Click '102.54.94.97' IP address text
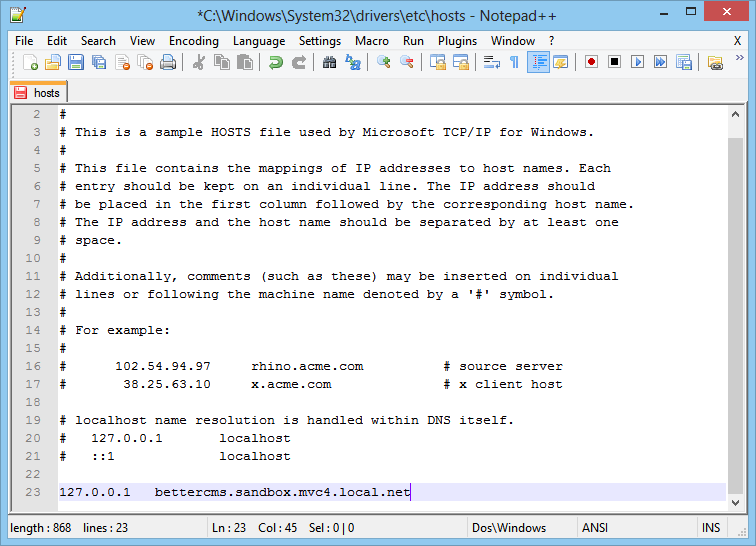756x546 pixels. [x=162, y=366]
